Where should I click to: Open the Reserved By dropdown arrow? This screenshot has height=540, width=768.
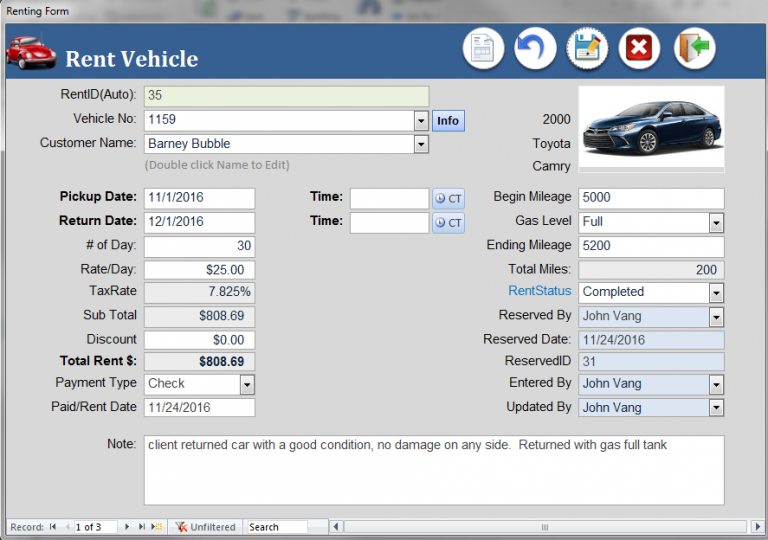coord(716,317)
